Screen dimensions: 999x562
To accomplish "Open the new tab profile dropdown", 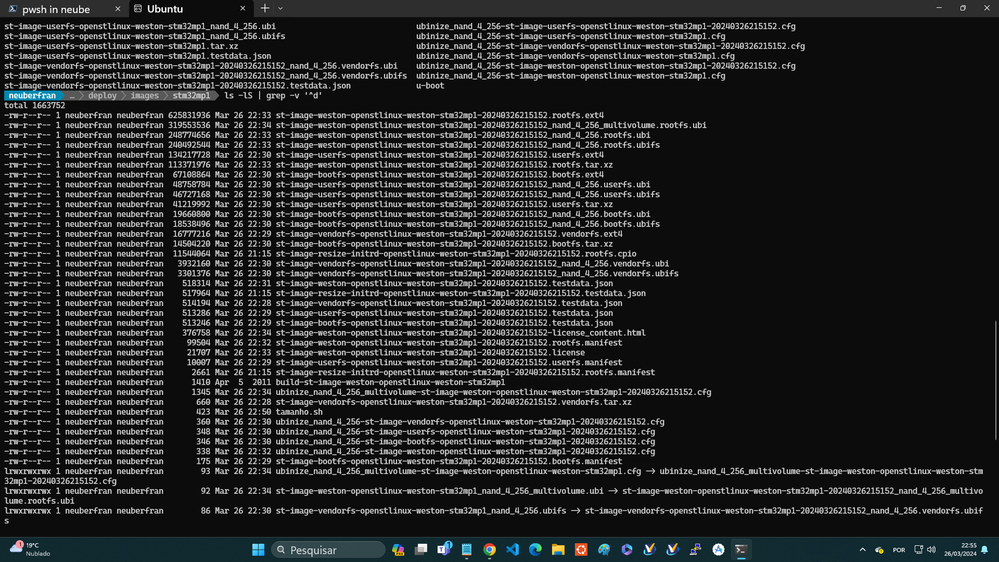I will 280,9.
